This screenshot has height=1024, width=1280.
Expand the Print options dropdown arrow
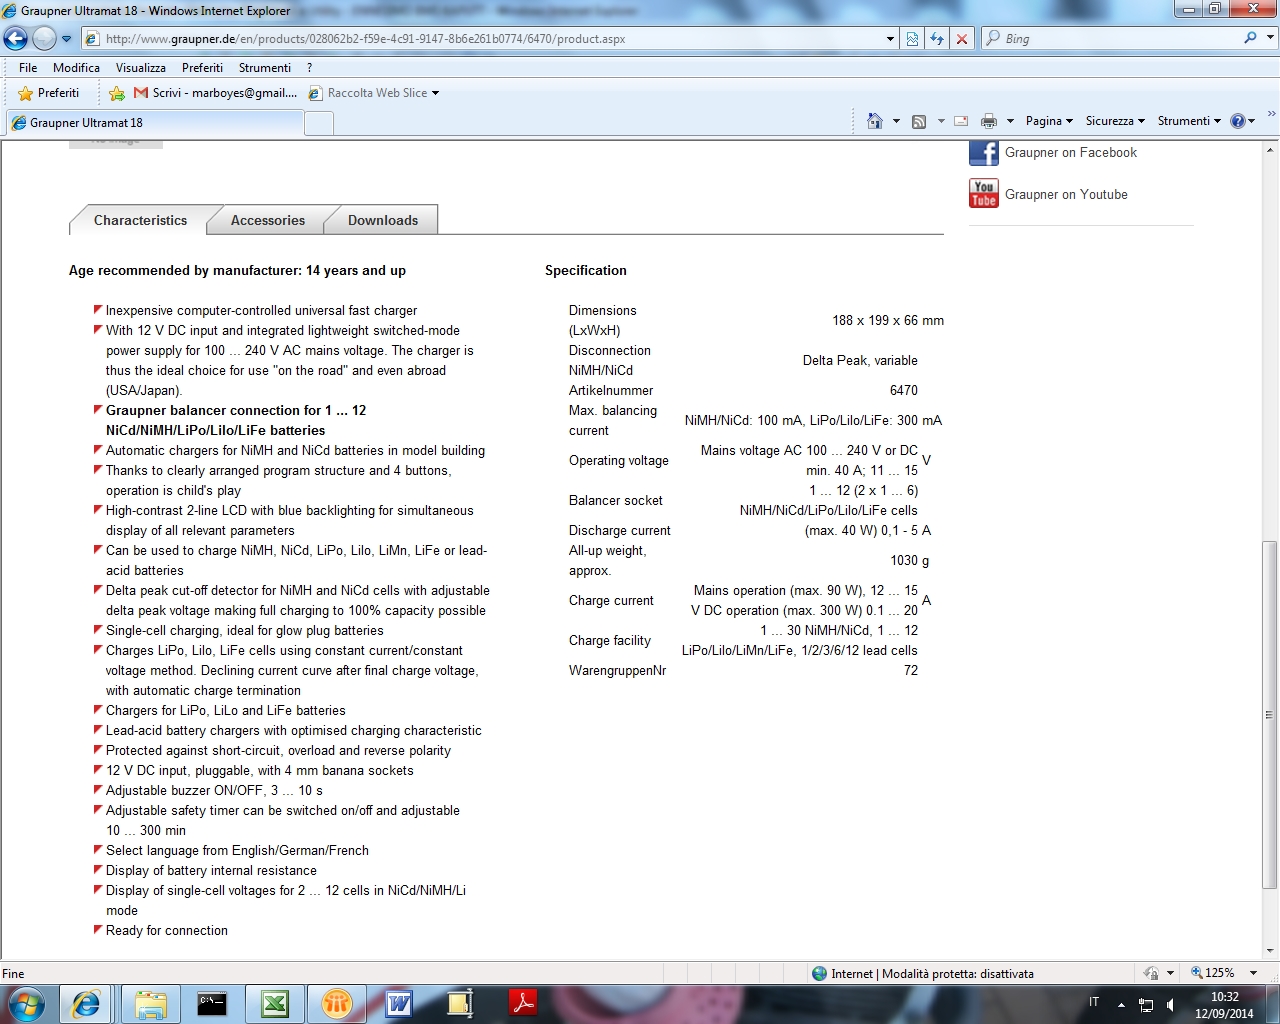[x=1010, y=121]
